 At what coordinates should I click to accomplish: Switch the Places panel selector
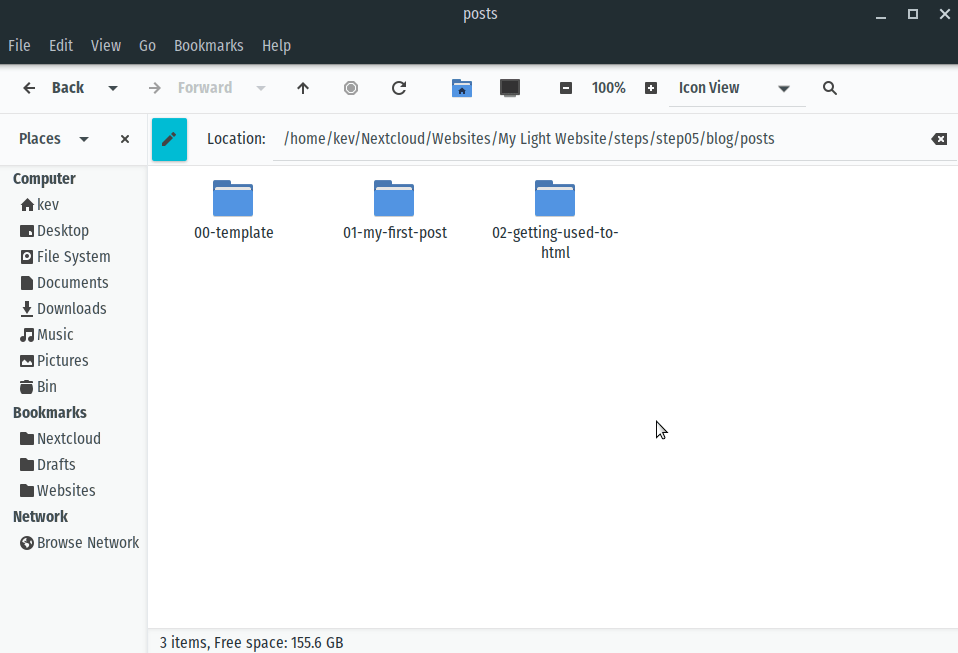click(x=83, y=138)
